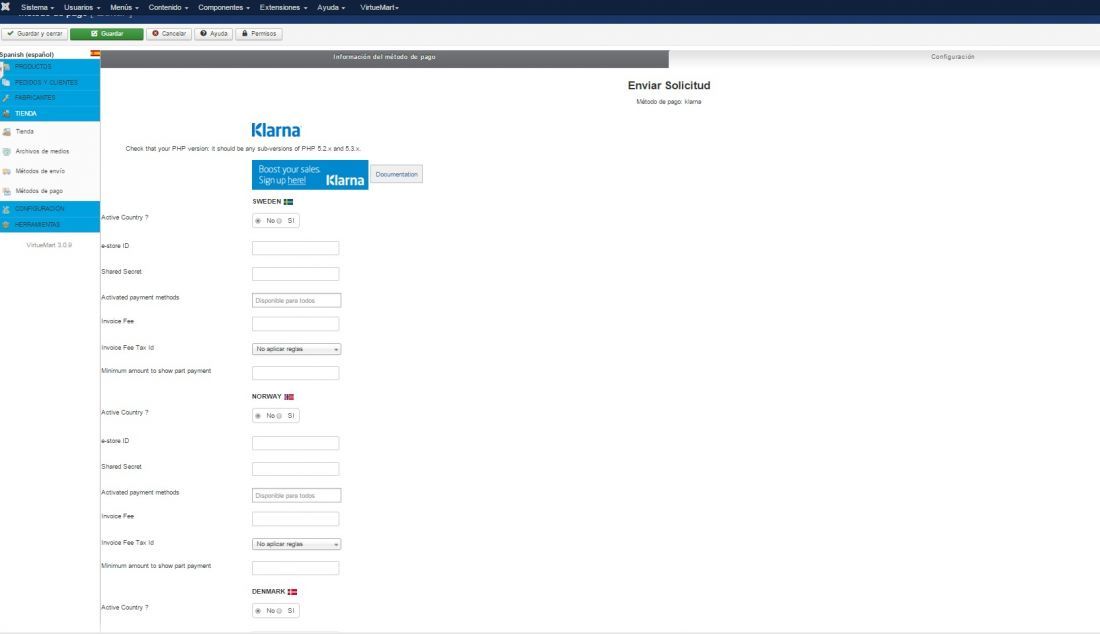This screenshot has height=634, width=1100.
Task: Open Archivos de medios sidebar link
Action: point(42,151)
